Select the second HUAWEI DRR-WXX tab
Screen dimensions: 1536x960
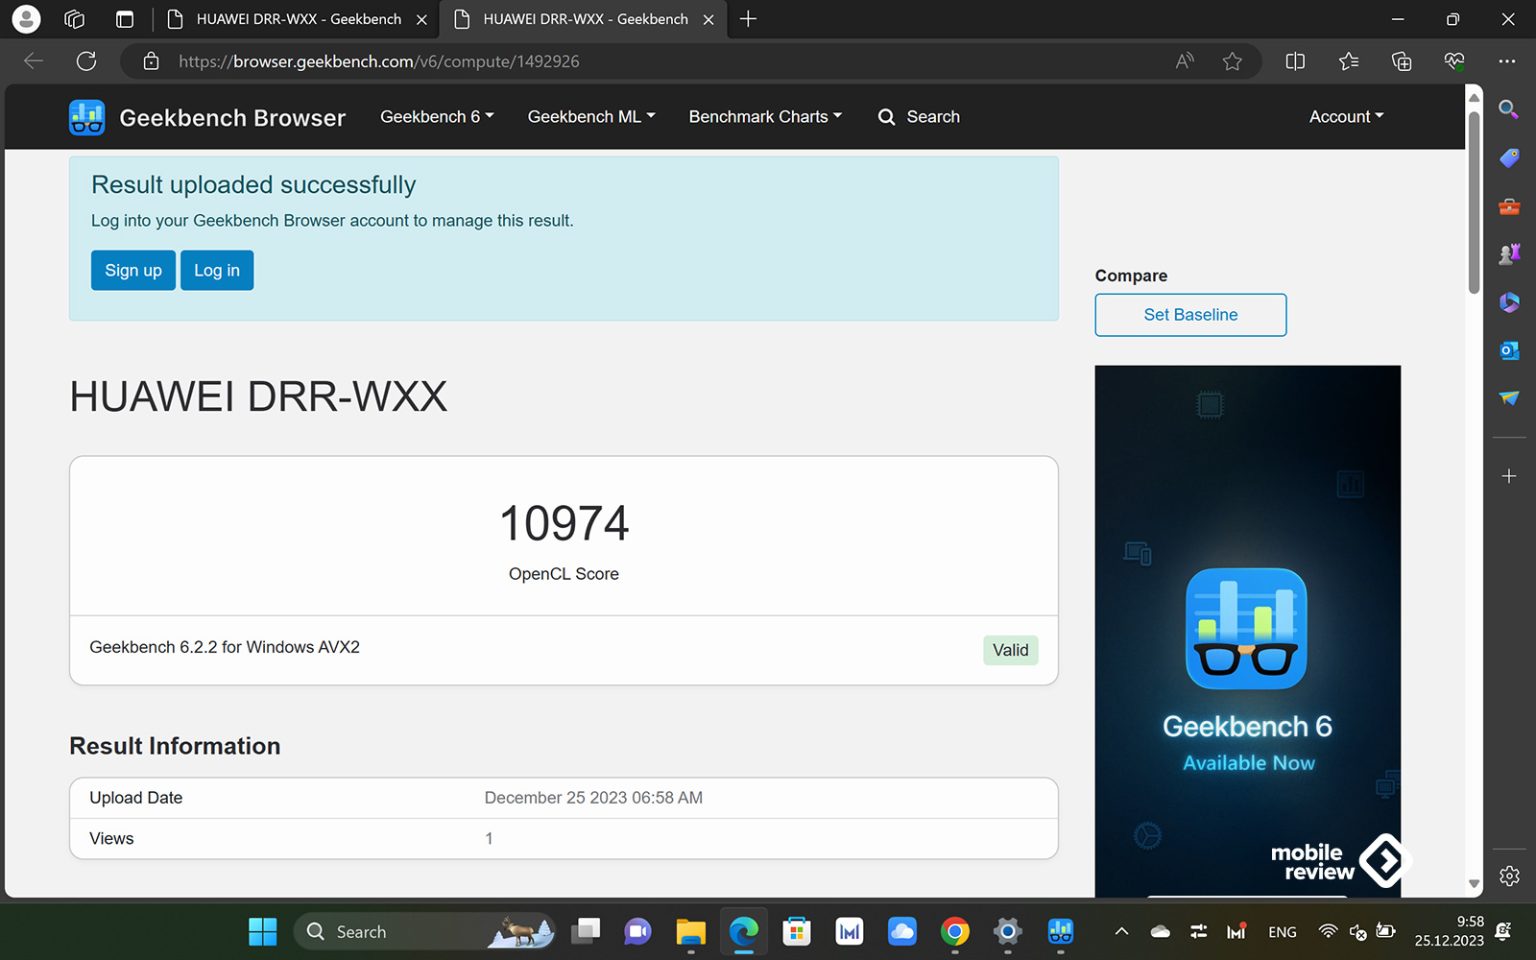pos(585,19)
